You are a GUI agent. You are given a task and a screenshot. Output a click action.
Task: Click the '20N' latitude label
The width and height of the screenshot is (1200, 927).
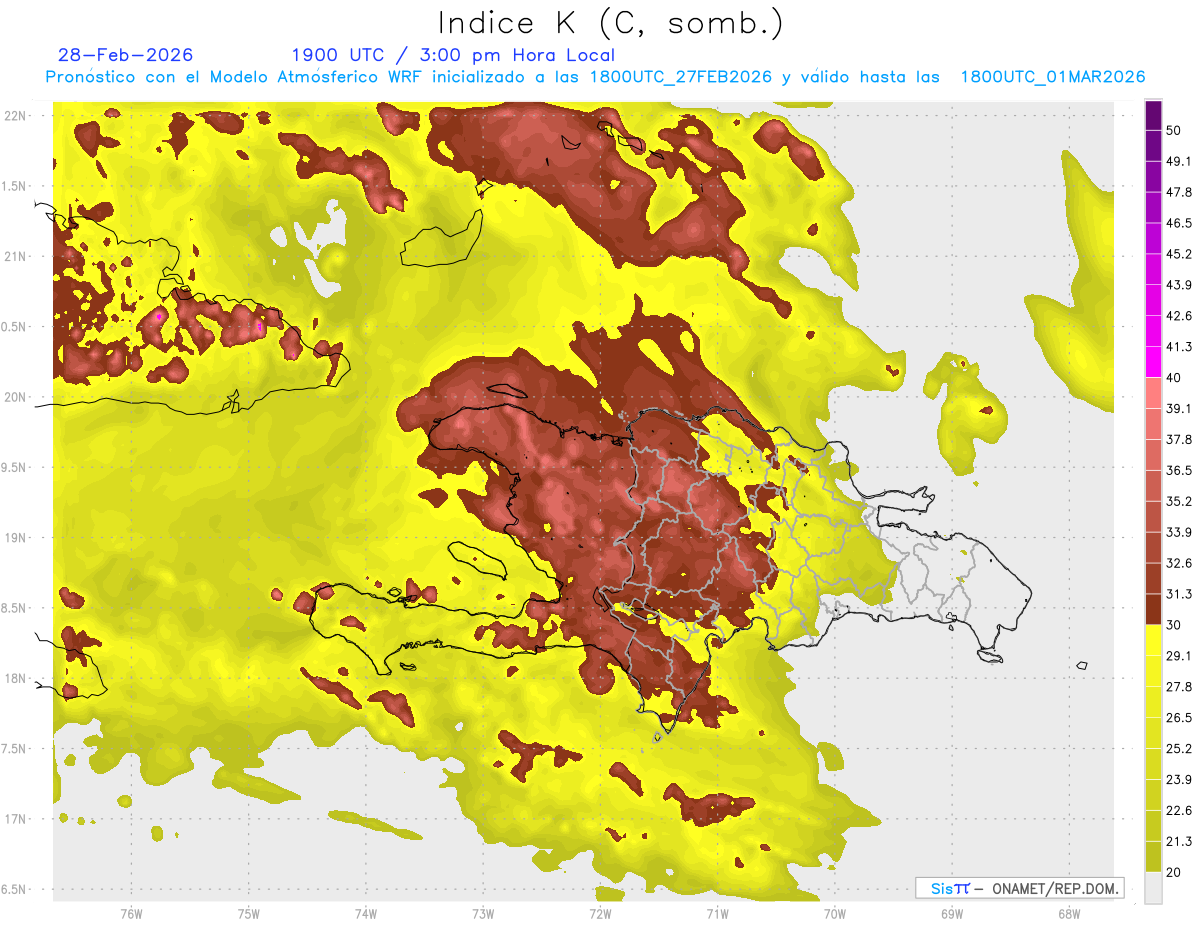pos(15,397)
